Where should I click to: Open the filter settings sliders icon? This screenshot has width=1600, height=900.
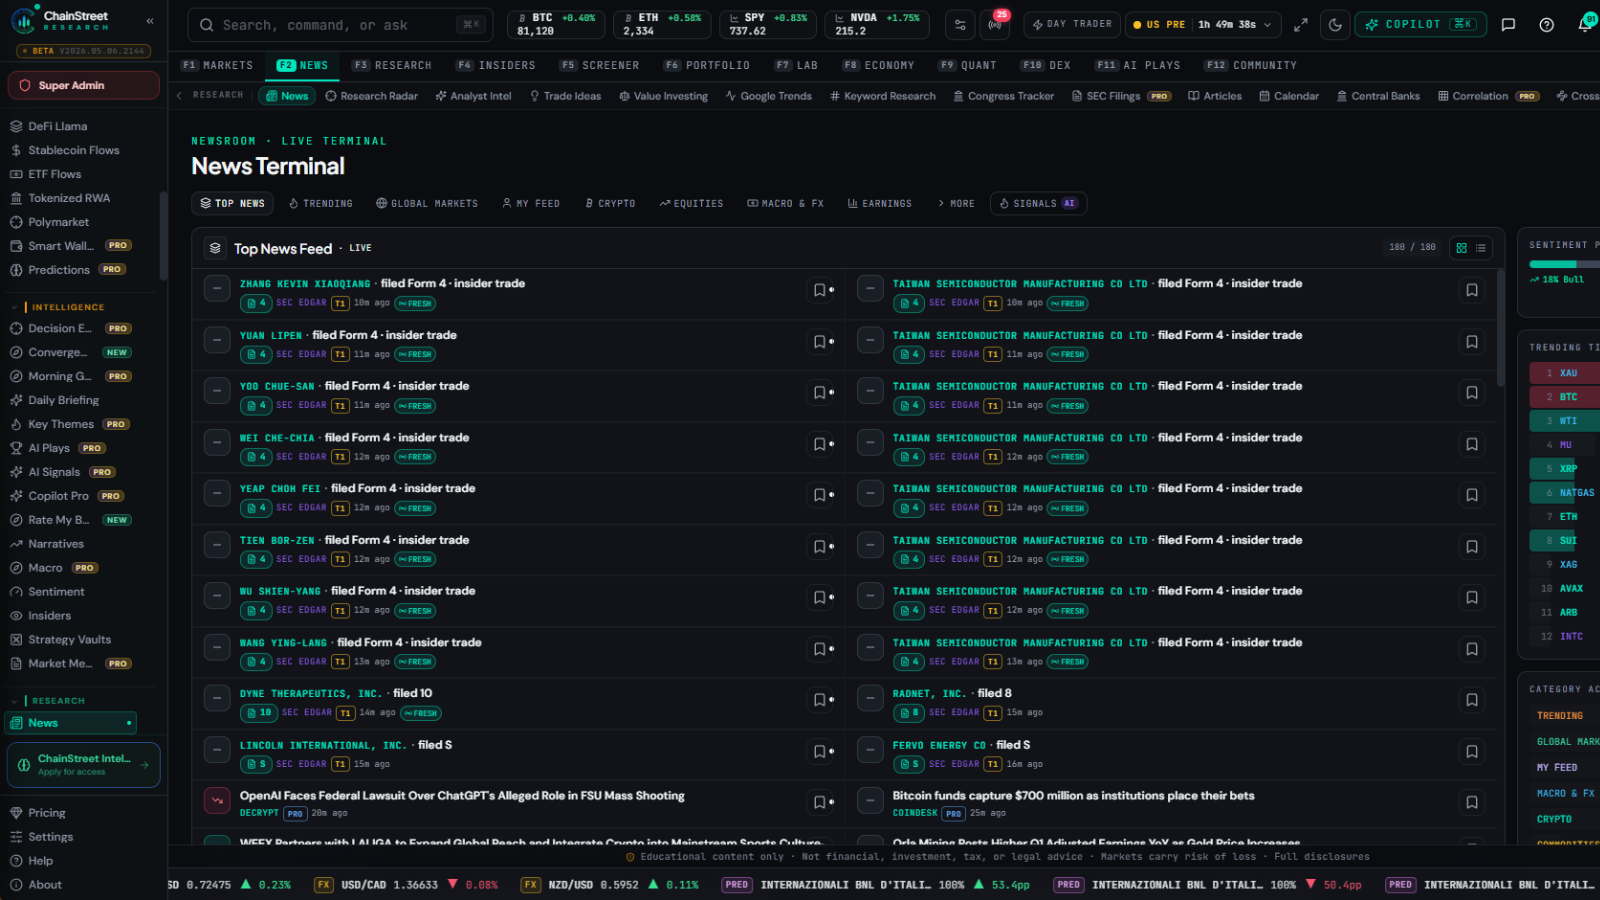(960, 25)
